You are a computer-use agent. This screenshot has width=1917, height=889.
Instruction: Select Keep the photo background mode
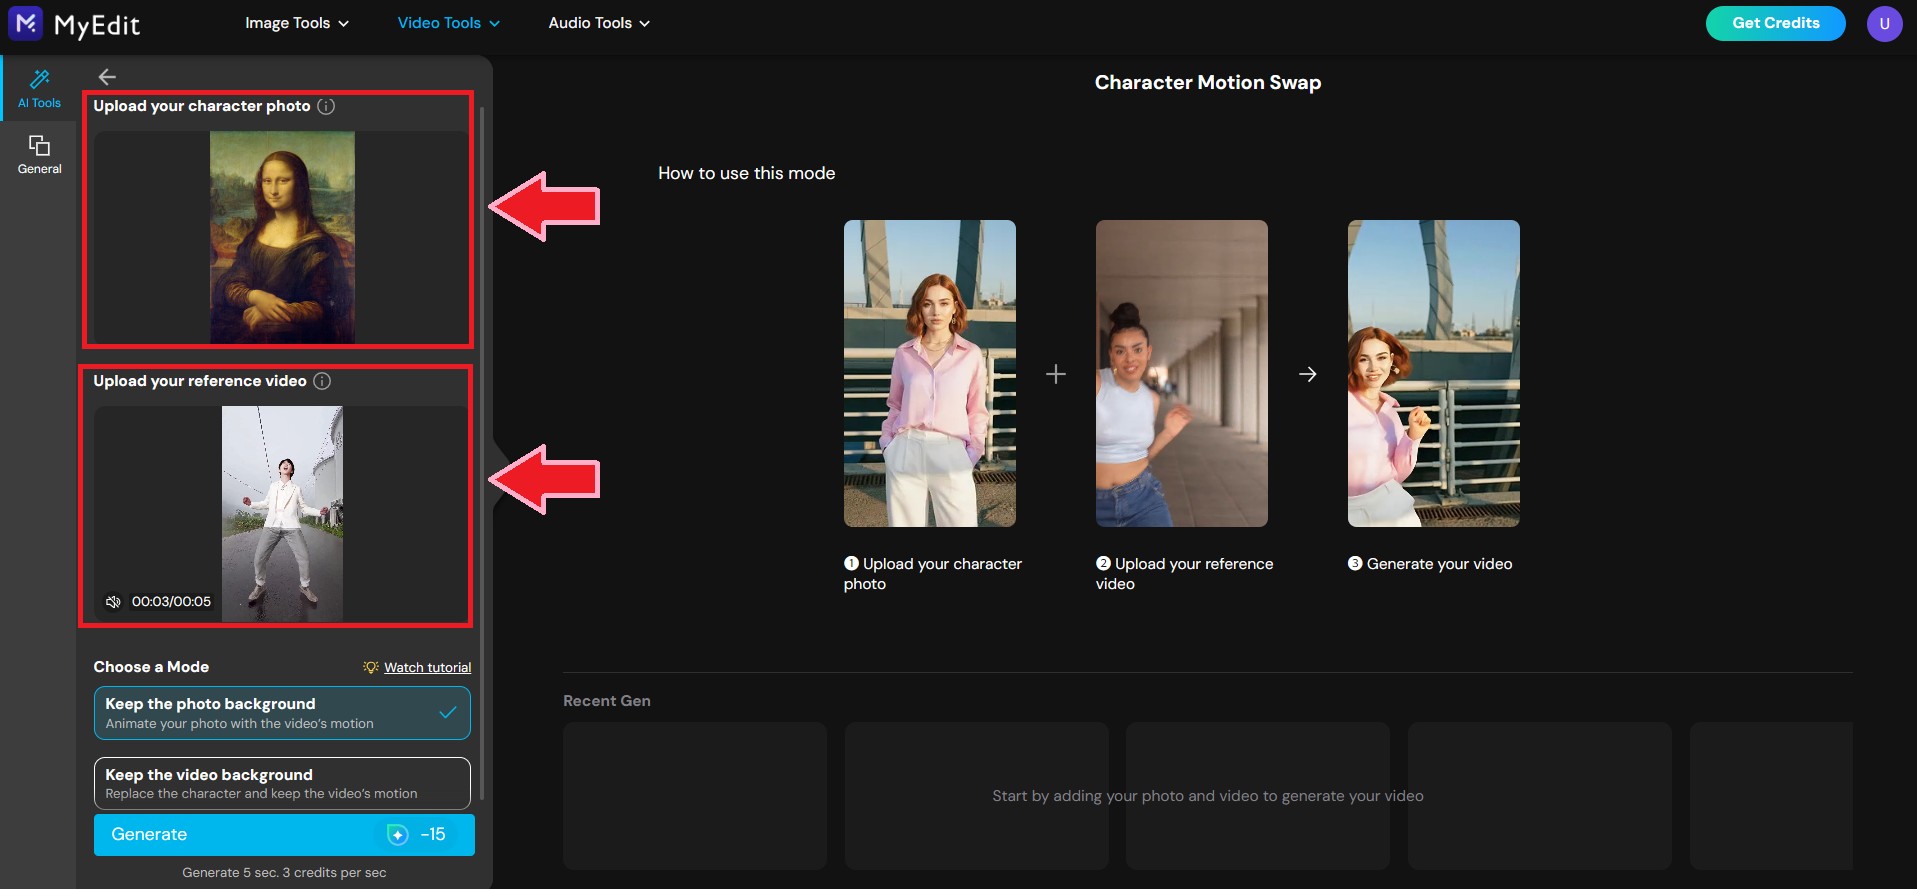(282, 713)
